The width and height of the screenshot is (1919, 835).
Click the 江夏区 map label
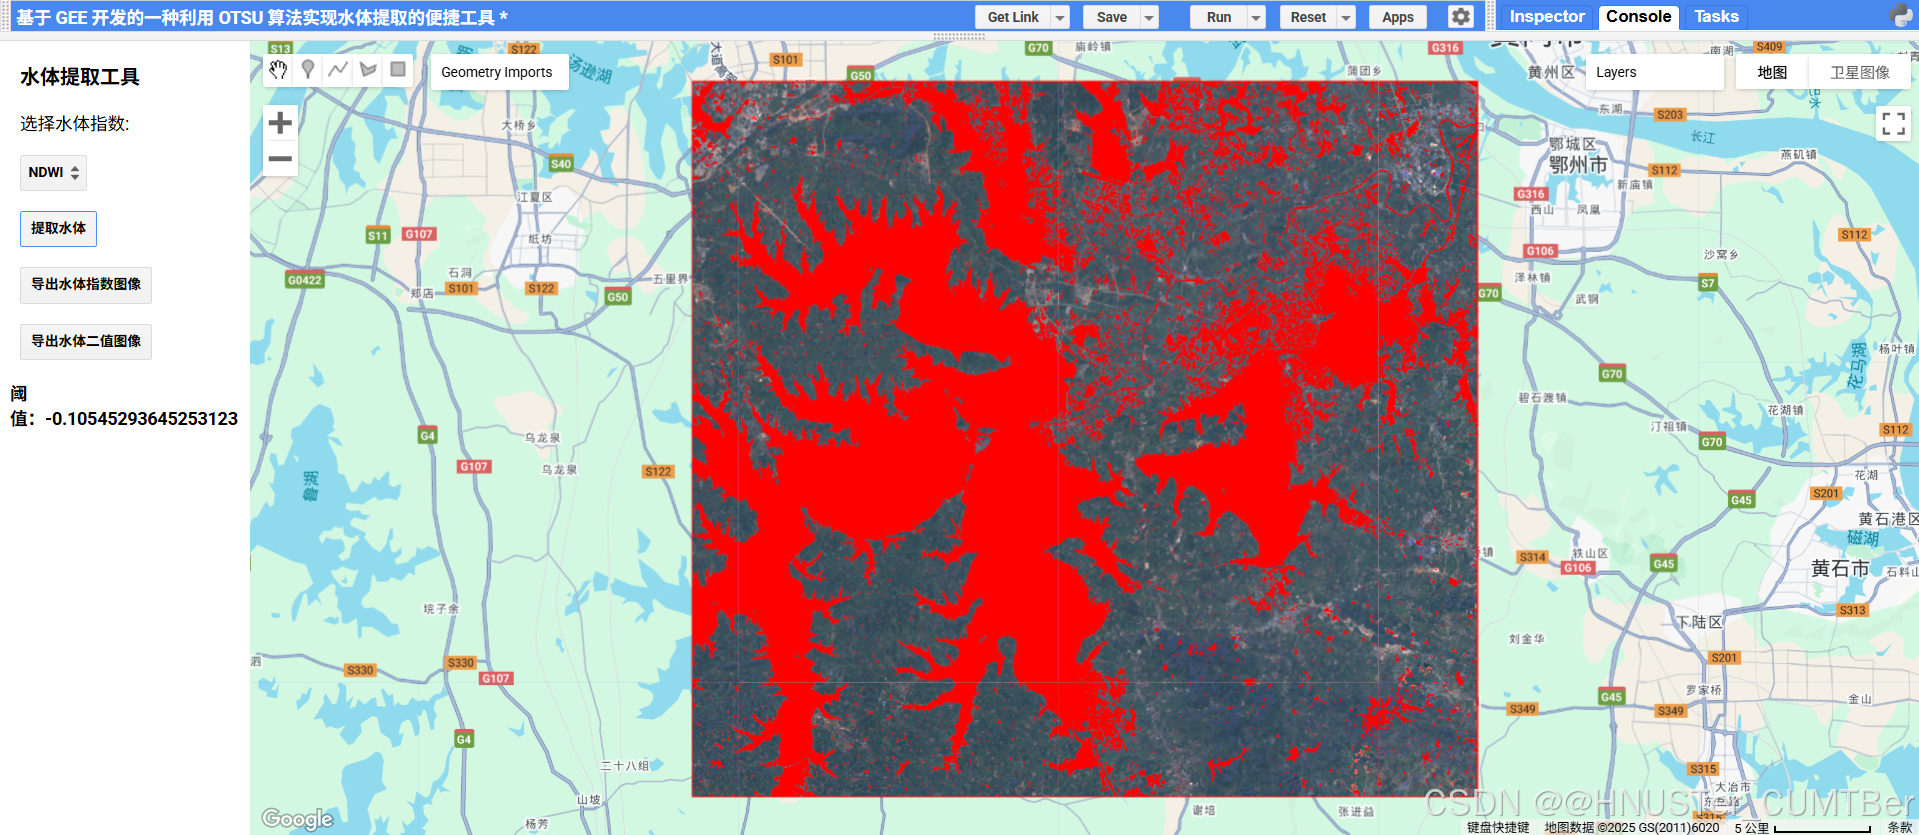[535, 197]
